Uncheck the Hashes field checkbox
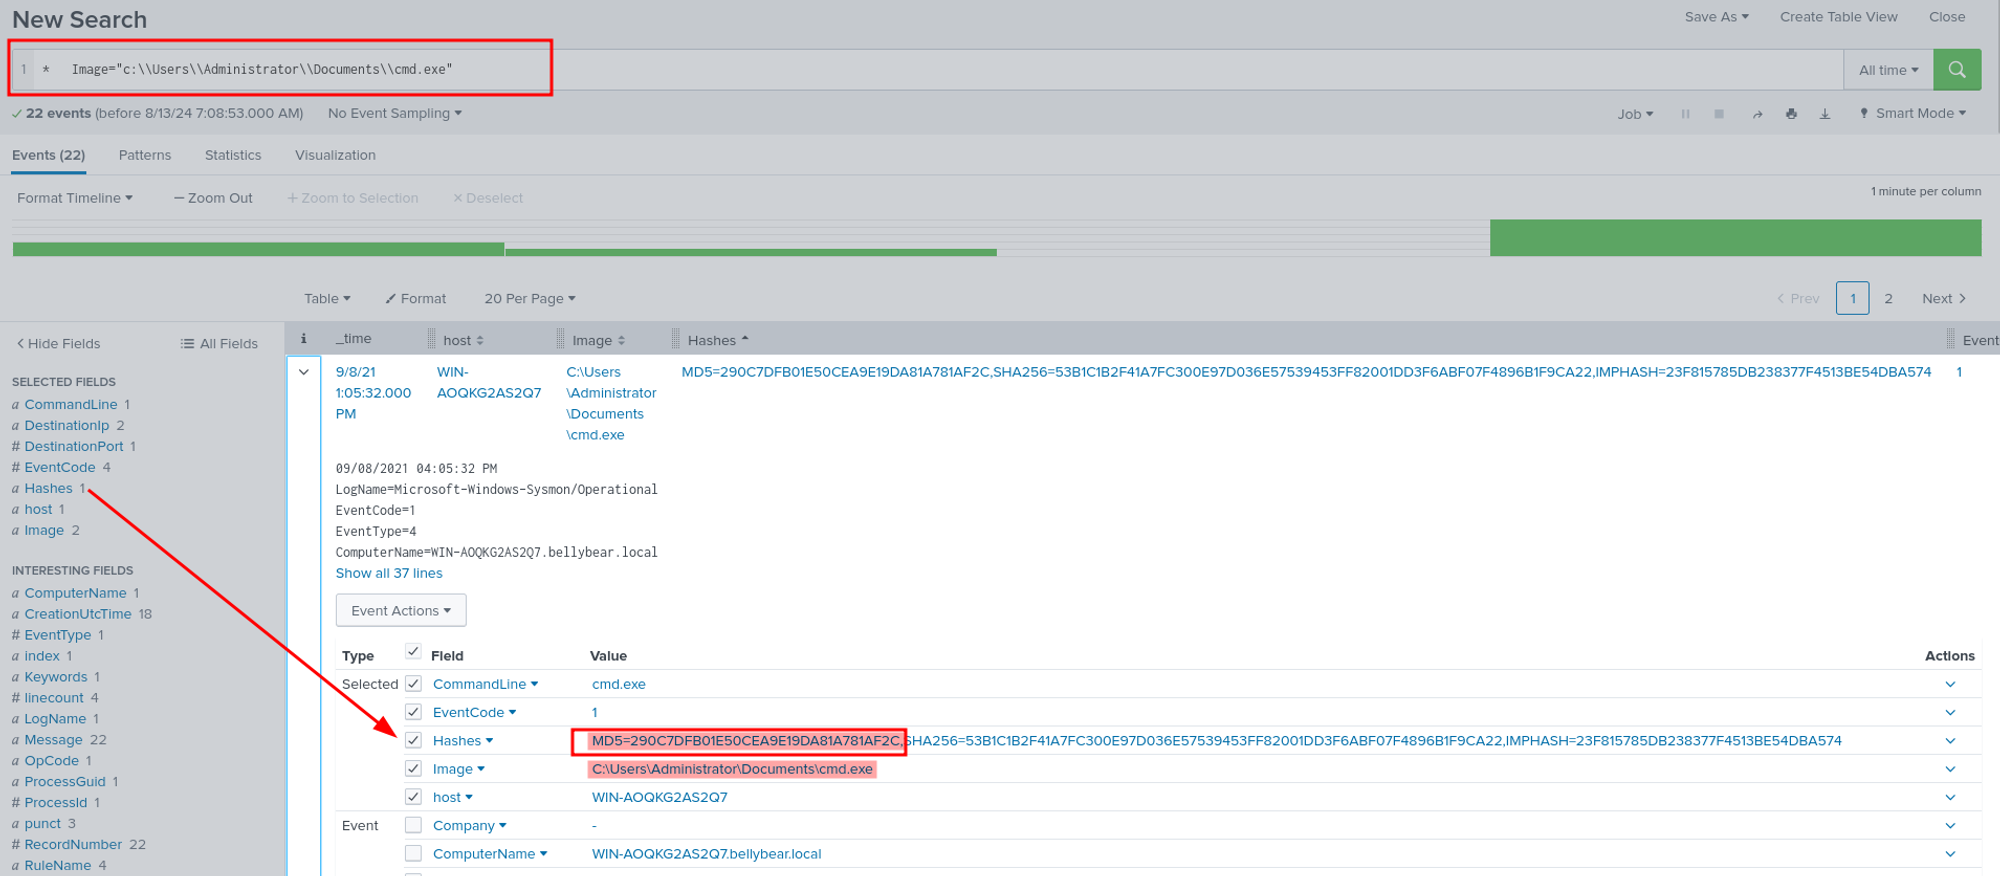 (413, 740)
